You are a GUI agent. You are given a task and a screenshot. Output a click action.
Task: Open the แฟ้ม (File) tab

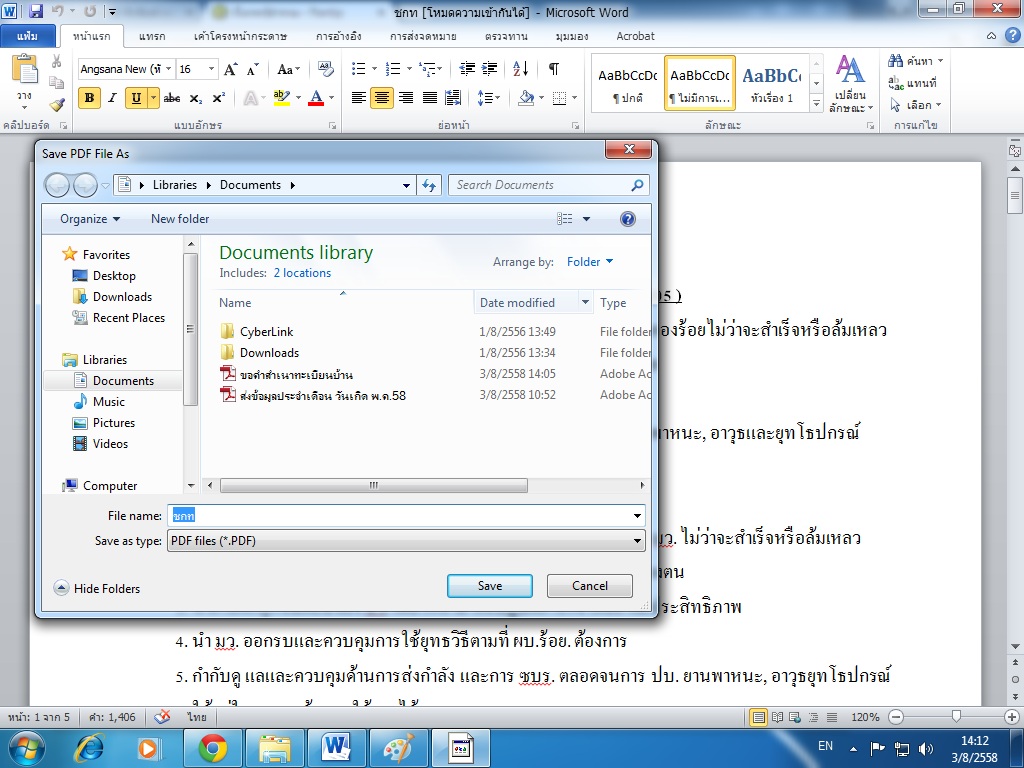tap(27, 37)
